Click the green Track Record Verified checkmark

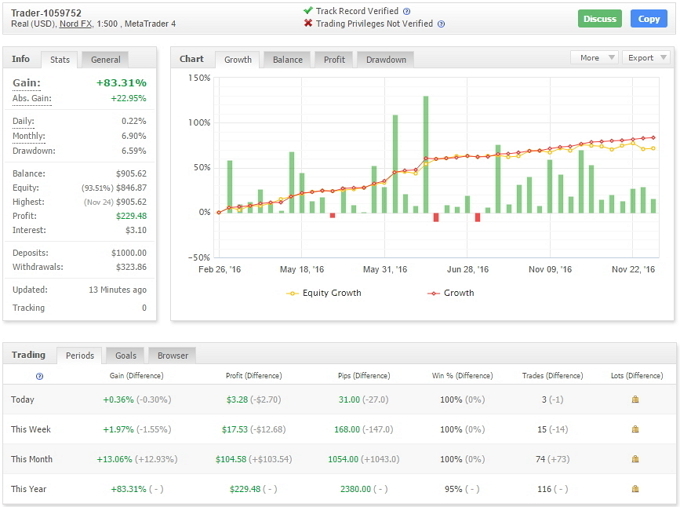(308, 10)
